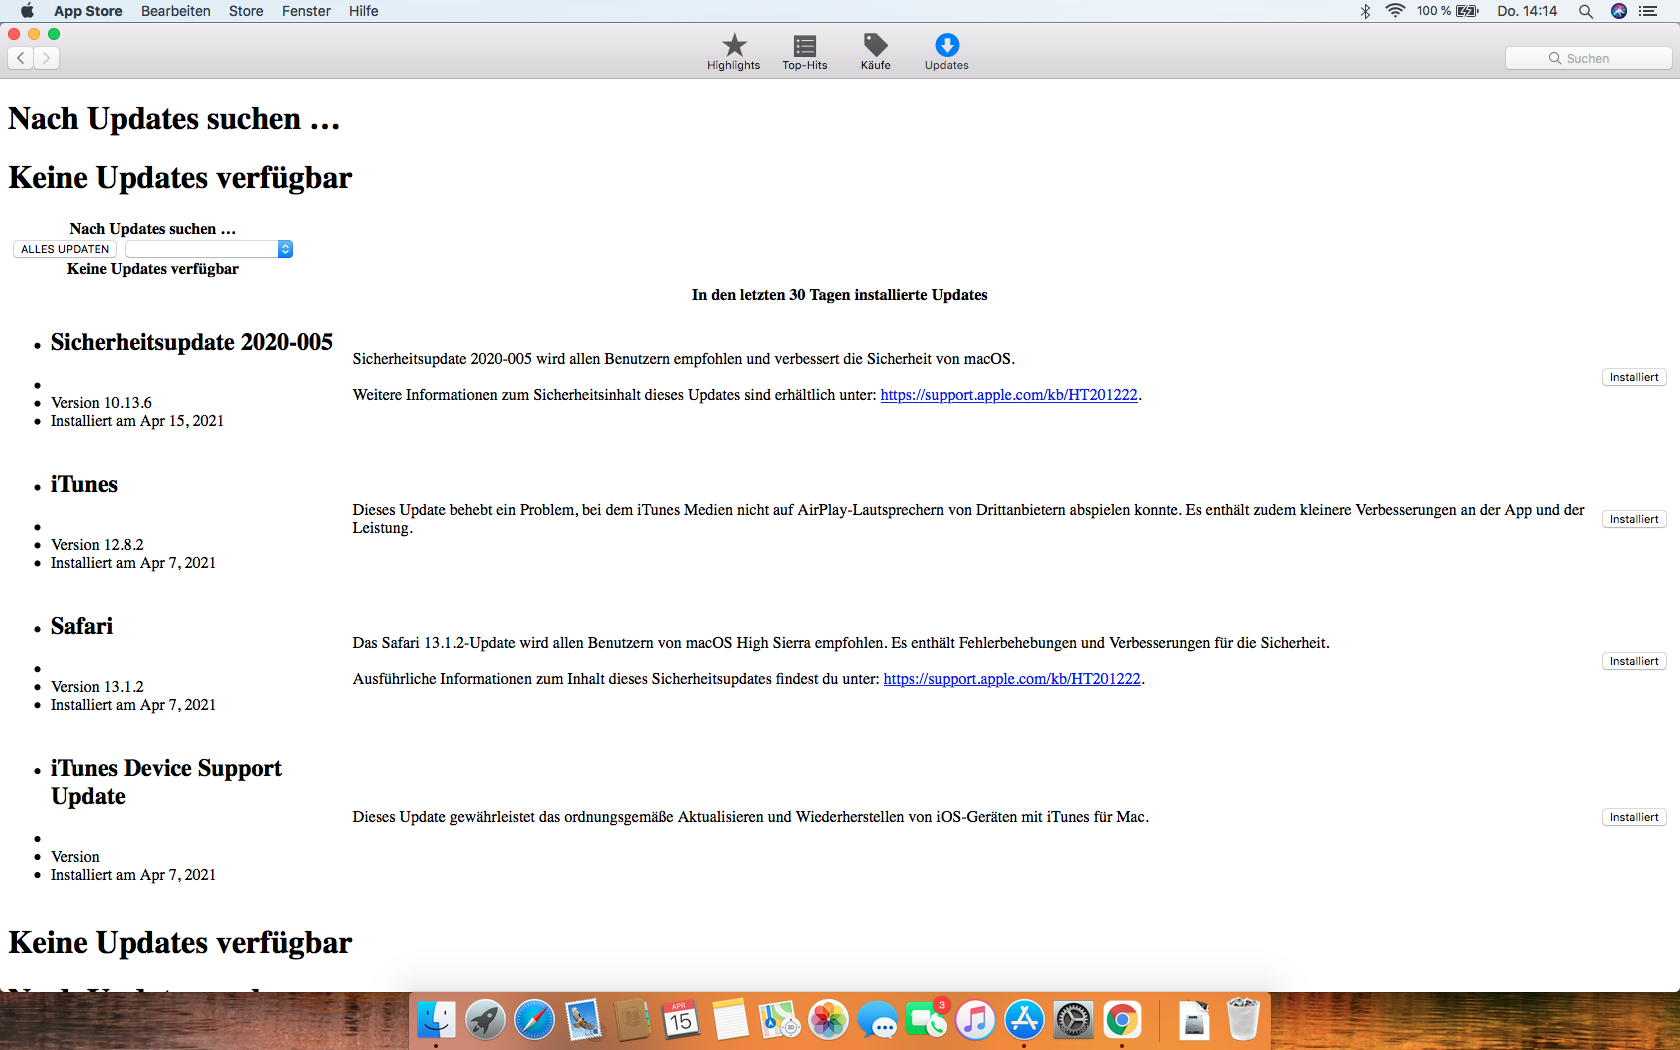Go back with the toolbar back arrow

pos(21,58)
